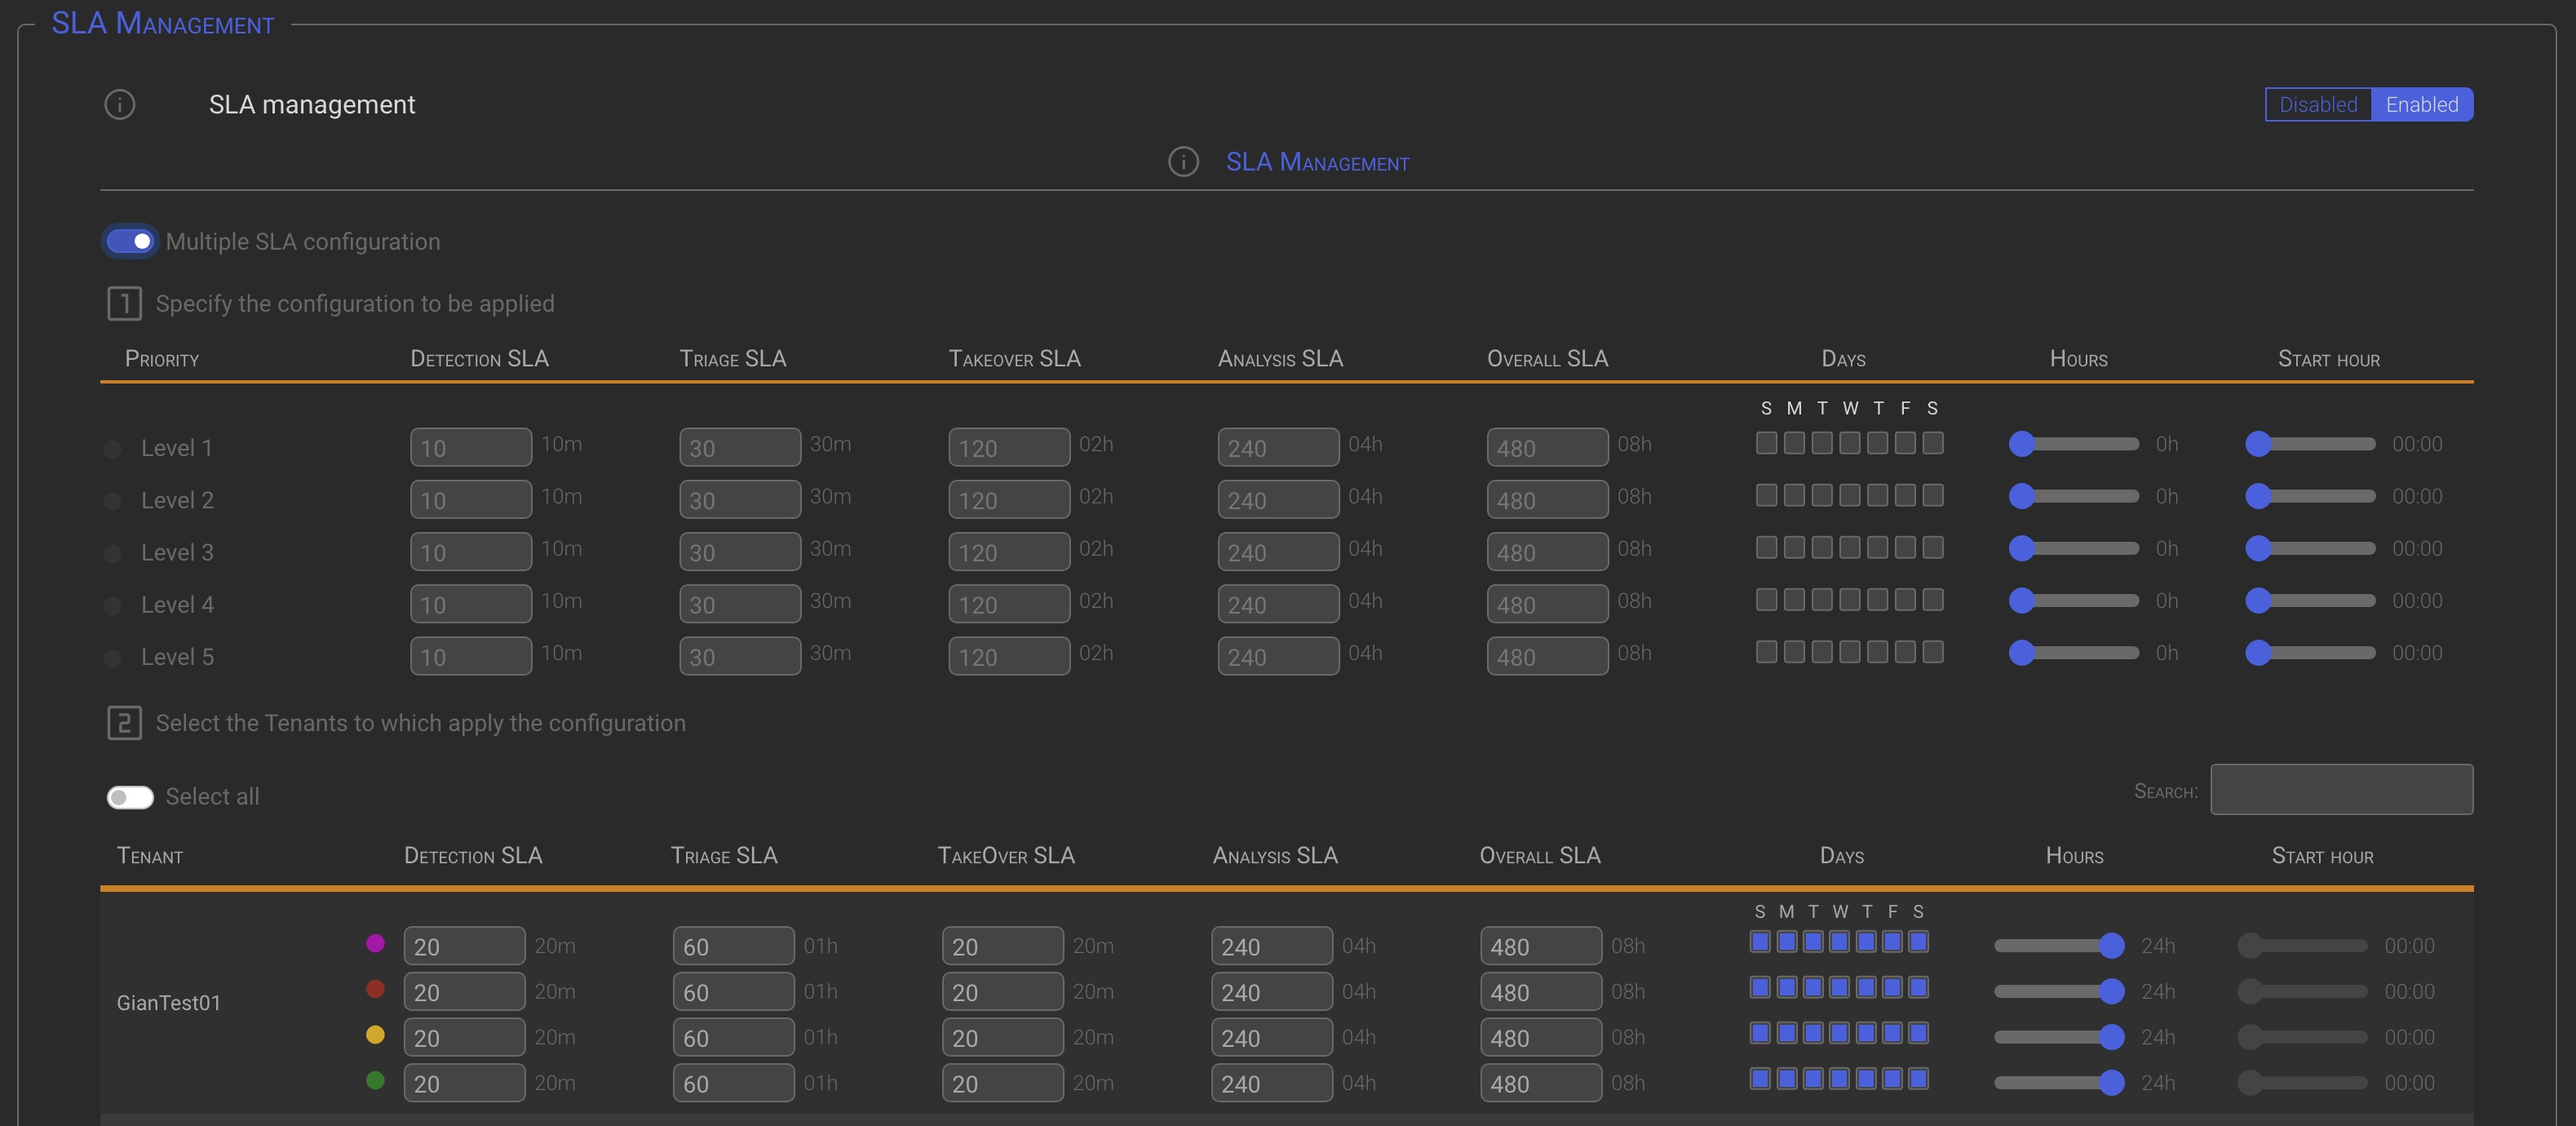
Task: Click GianTest01 first row Triage SLA field
Action: (x=733, y=946)
